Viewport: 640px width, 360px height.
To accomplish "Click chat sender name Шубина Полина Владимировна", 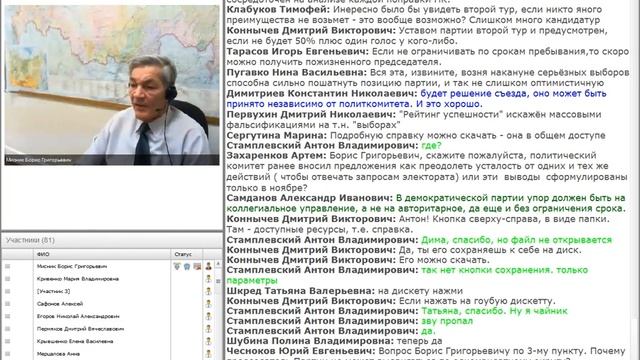I will click(310, 341).
